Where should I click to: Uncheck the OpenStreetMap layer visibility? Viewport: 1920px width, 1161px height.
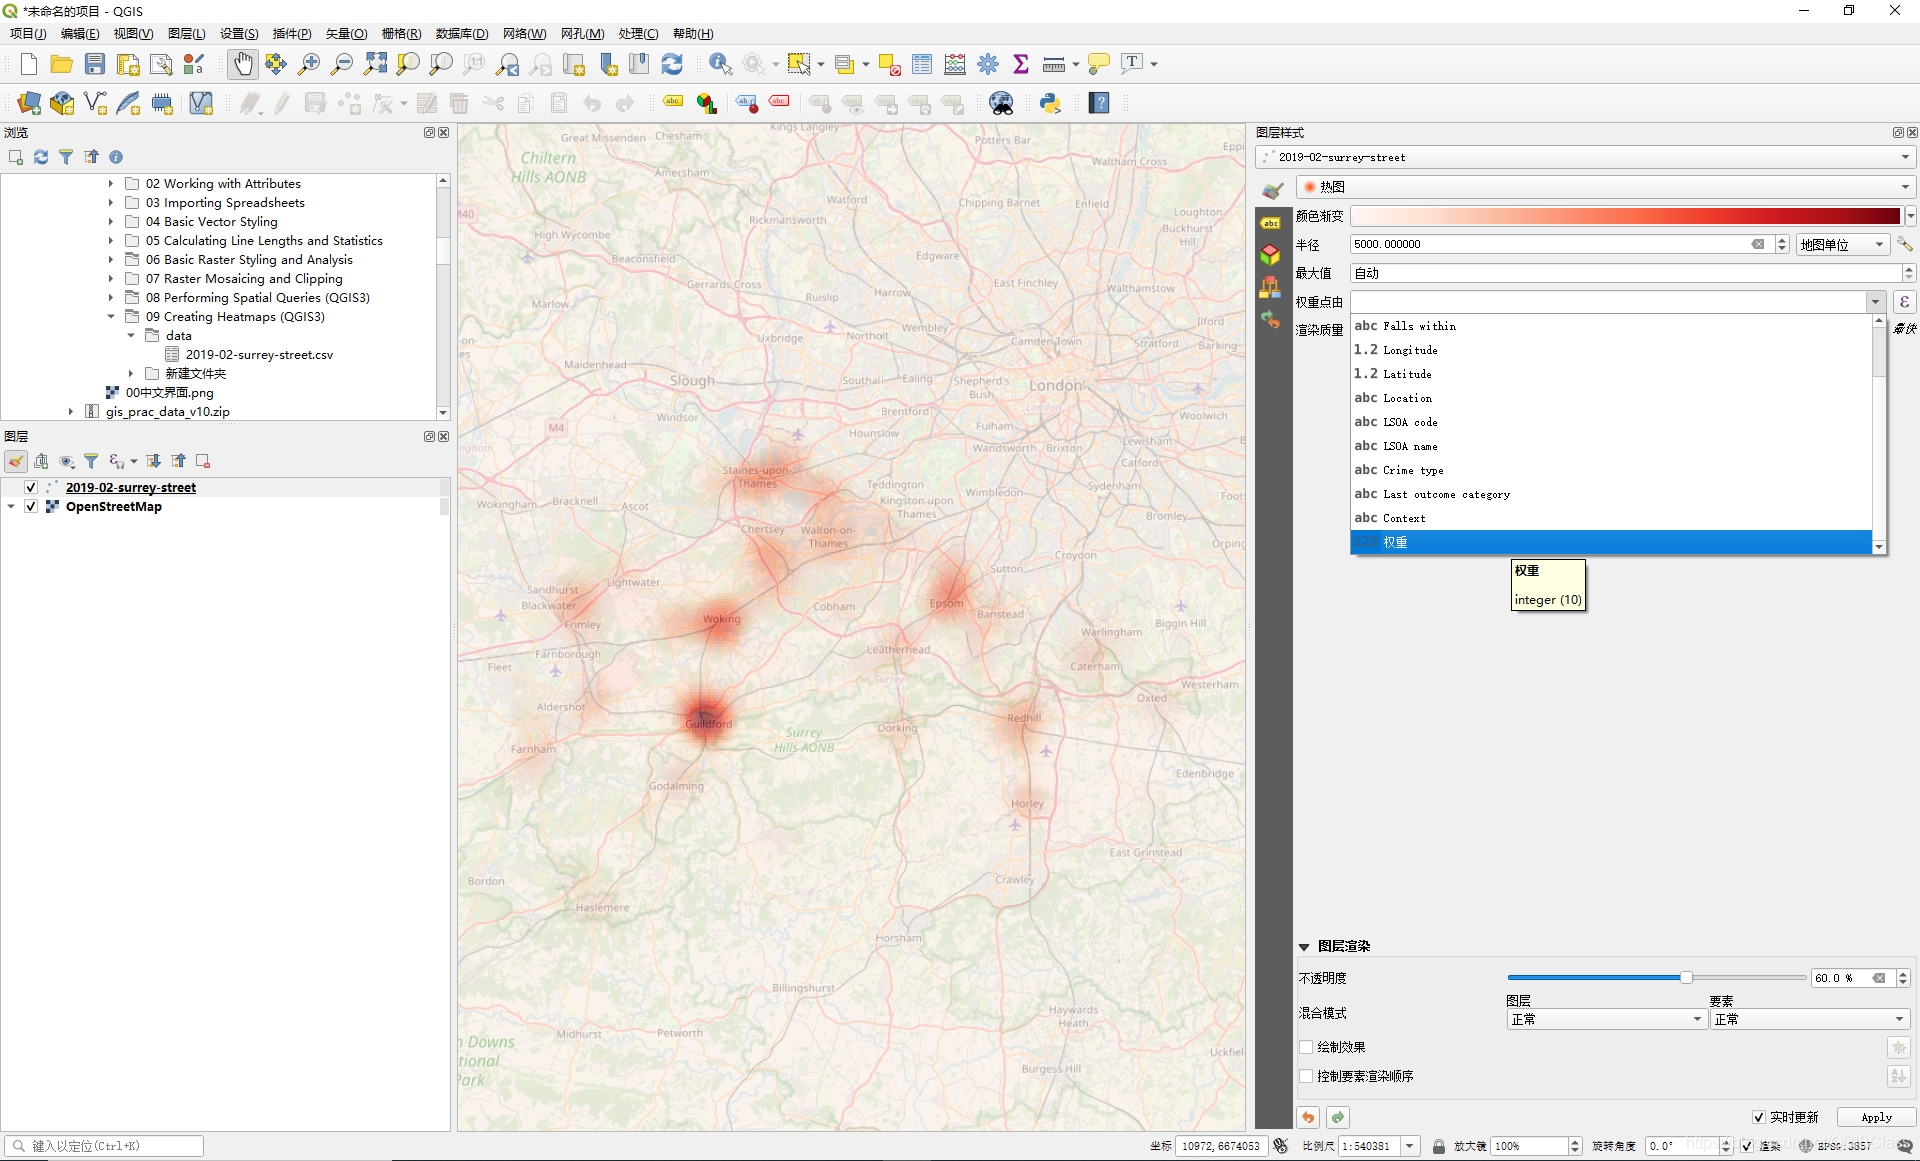[x=31, y=506]
